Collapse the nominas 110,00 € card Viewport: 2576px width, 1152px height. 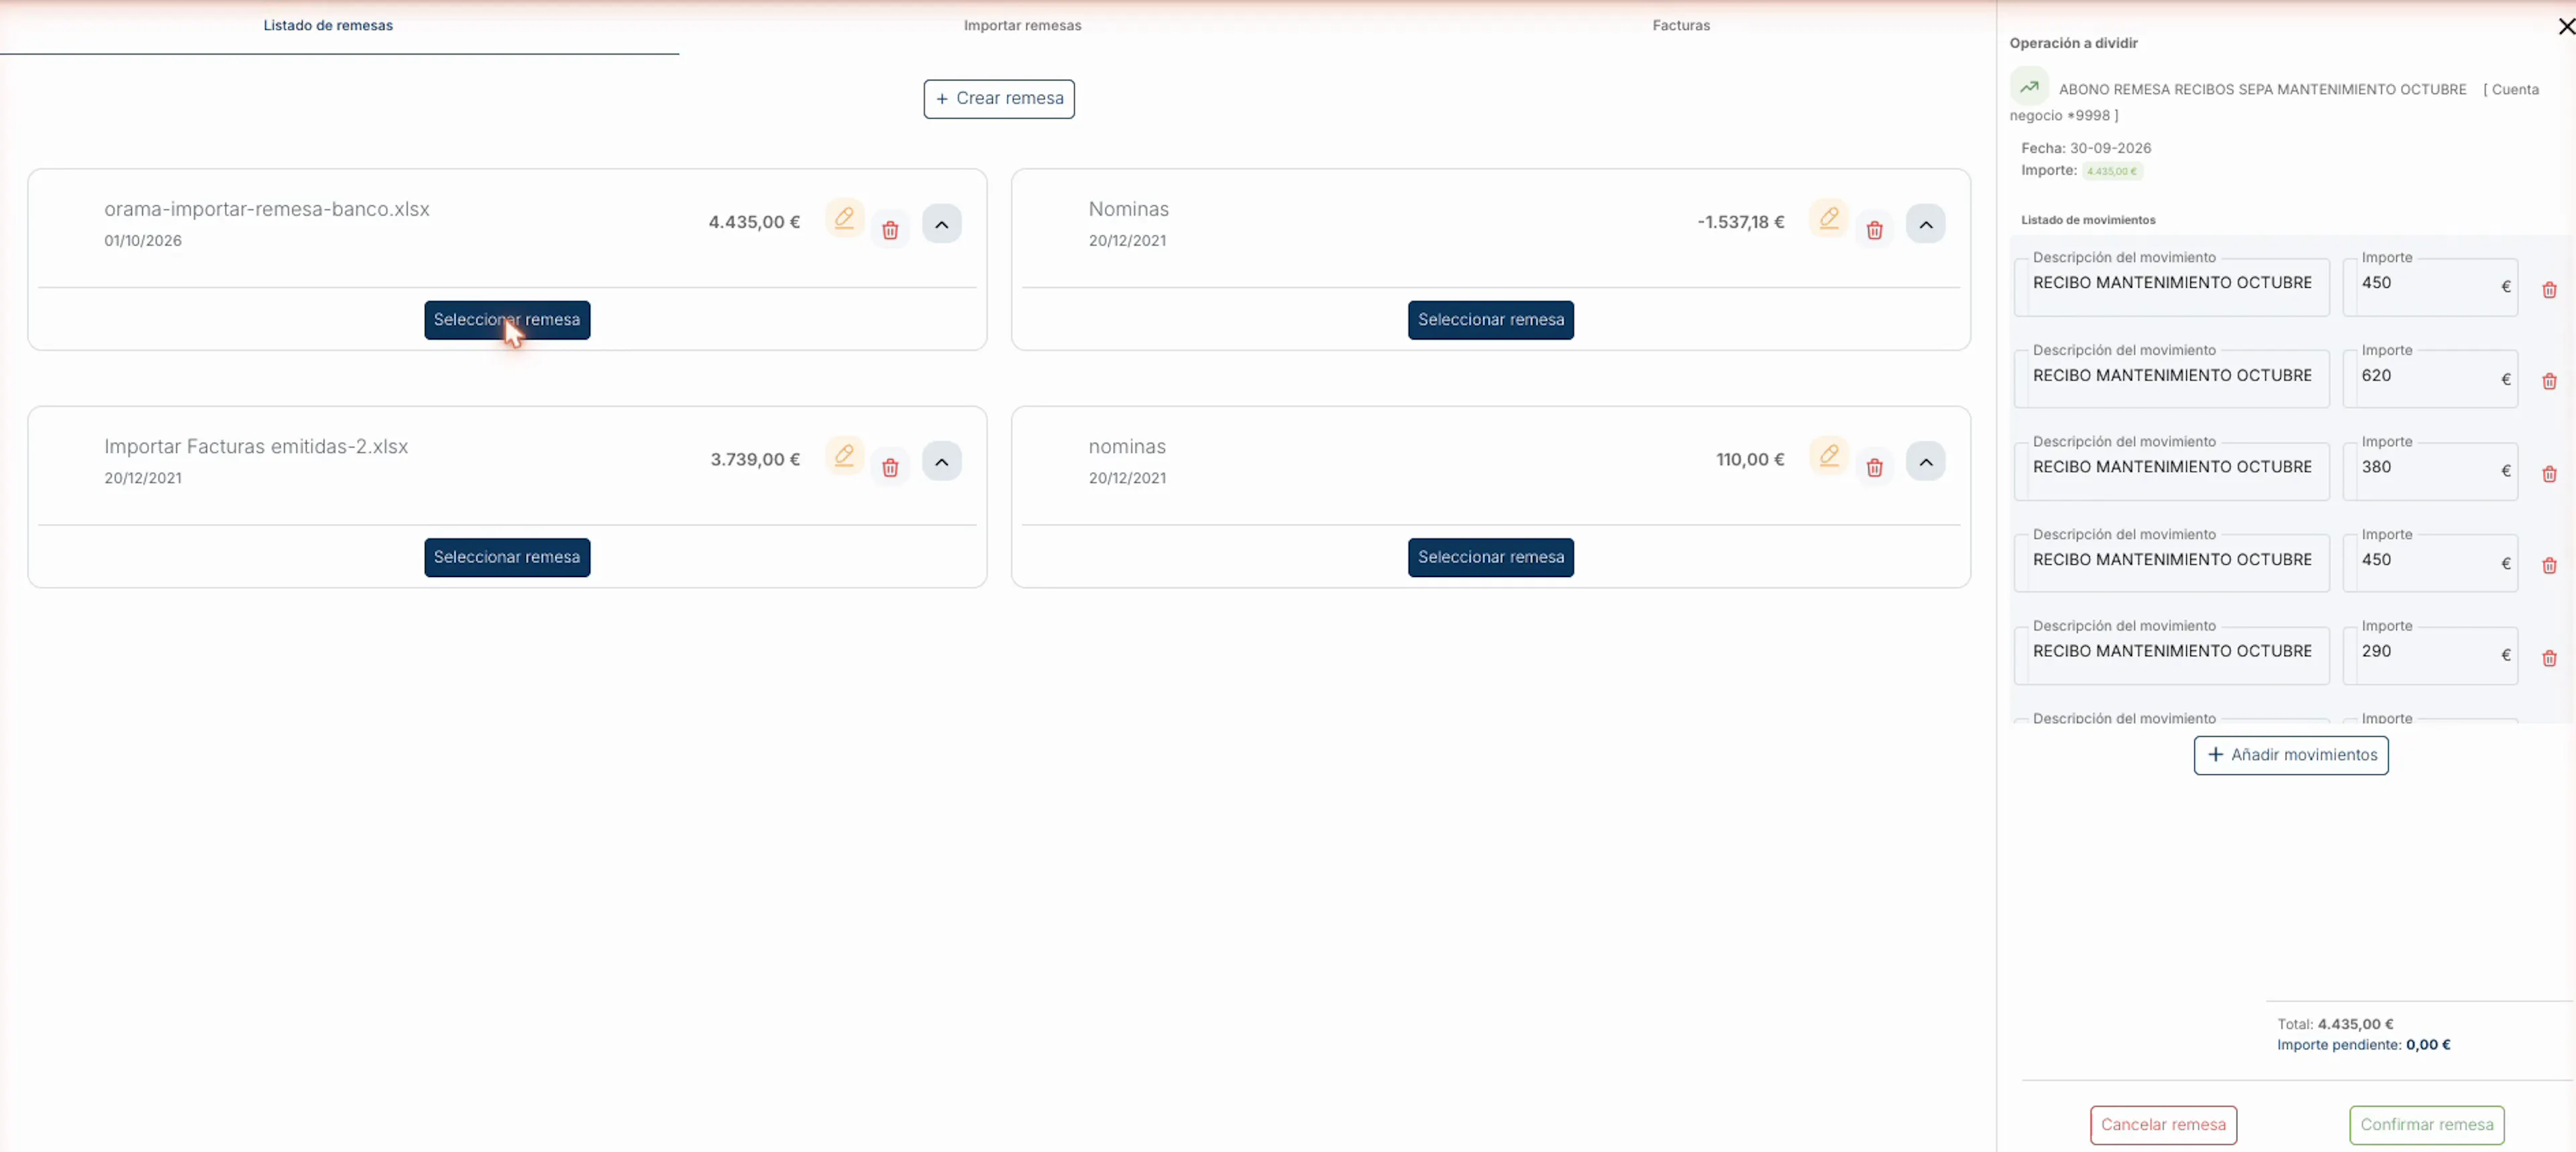[x=1925, y=461]
